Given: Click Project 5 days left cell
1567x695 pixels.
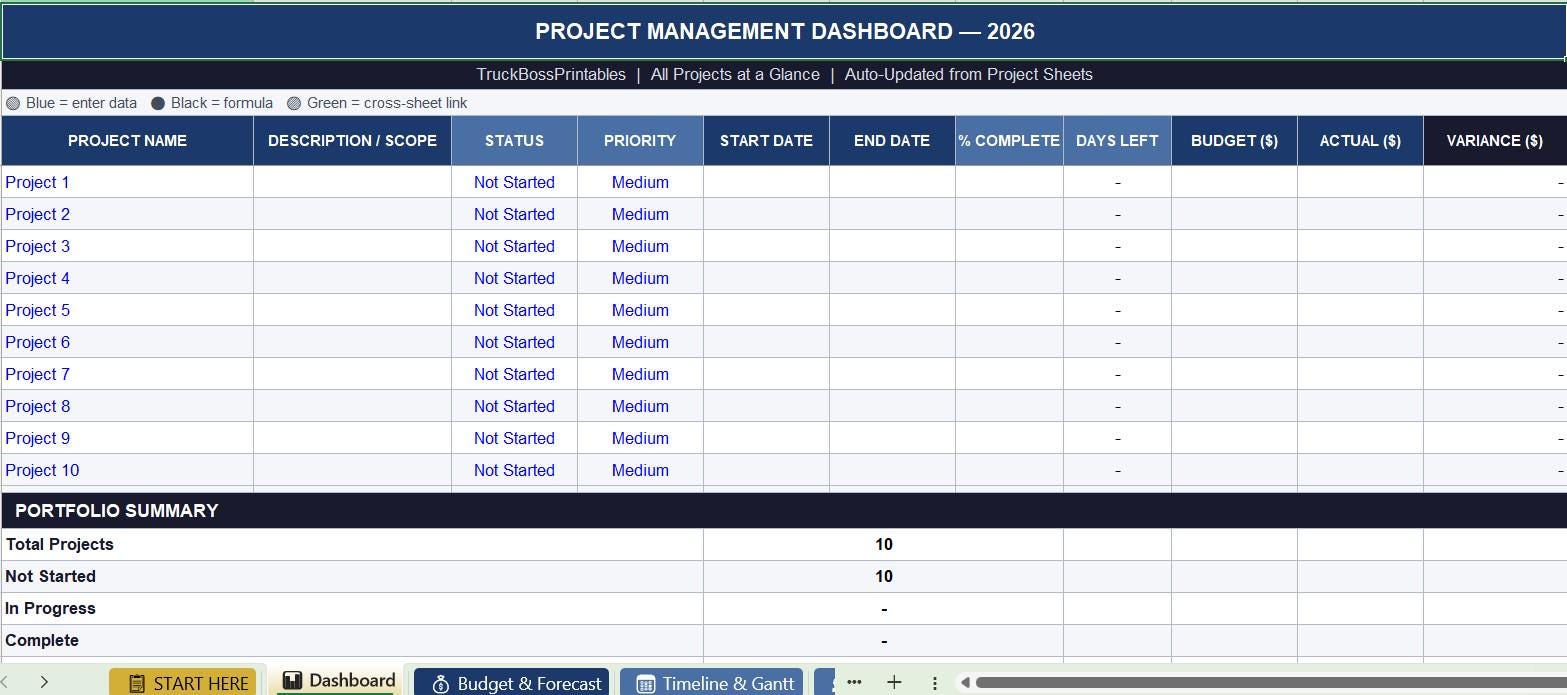Looking at the screenshot, I should [1117, 310].
